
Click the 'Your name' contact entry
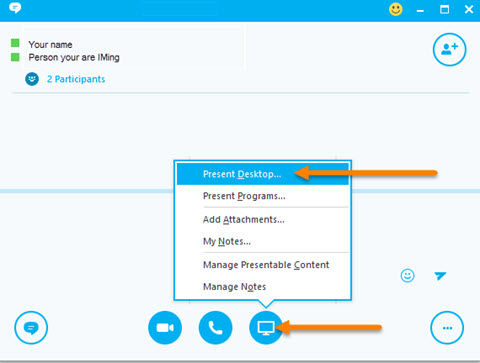coord(50,44)
